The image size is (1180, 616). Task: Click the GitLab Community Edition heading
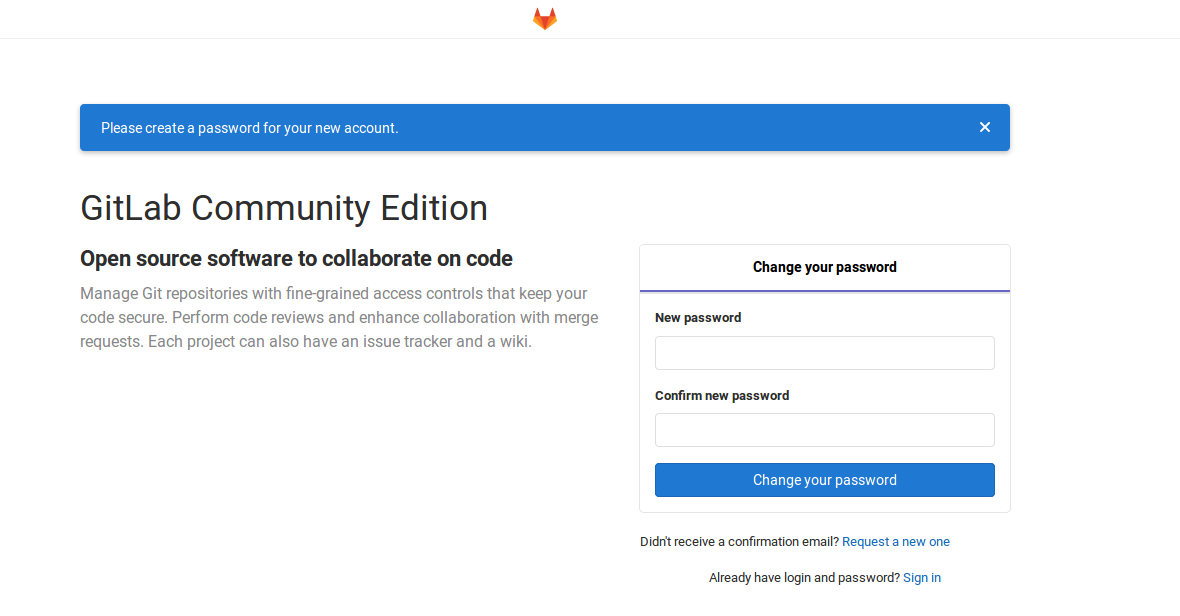click(284, 208)
